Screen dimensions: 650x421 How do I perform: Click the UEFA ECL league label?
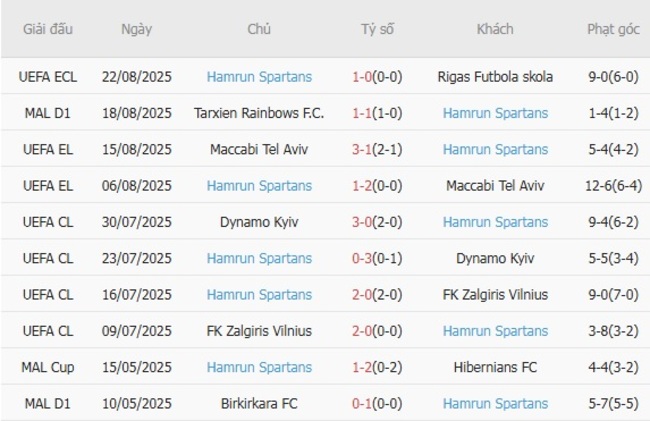(48, 77)
